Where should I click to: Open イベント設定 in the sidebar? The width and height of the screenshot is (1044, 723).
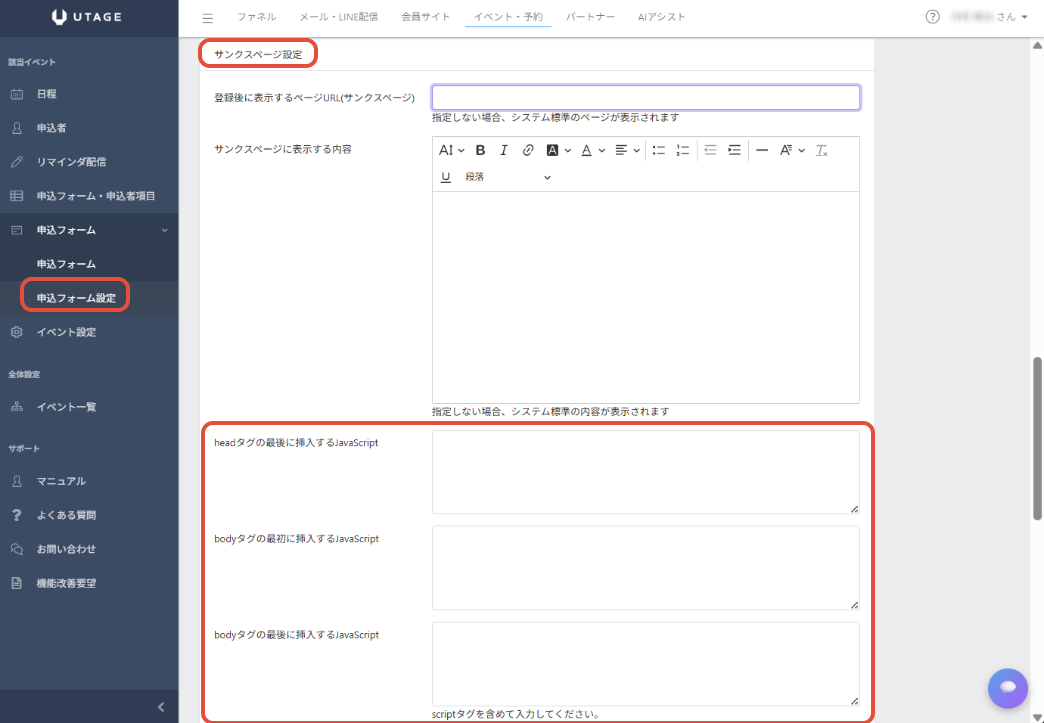click(x=66, y=332)
